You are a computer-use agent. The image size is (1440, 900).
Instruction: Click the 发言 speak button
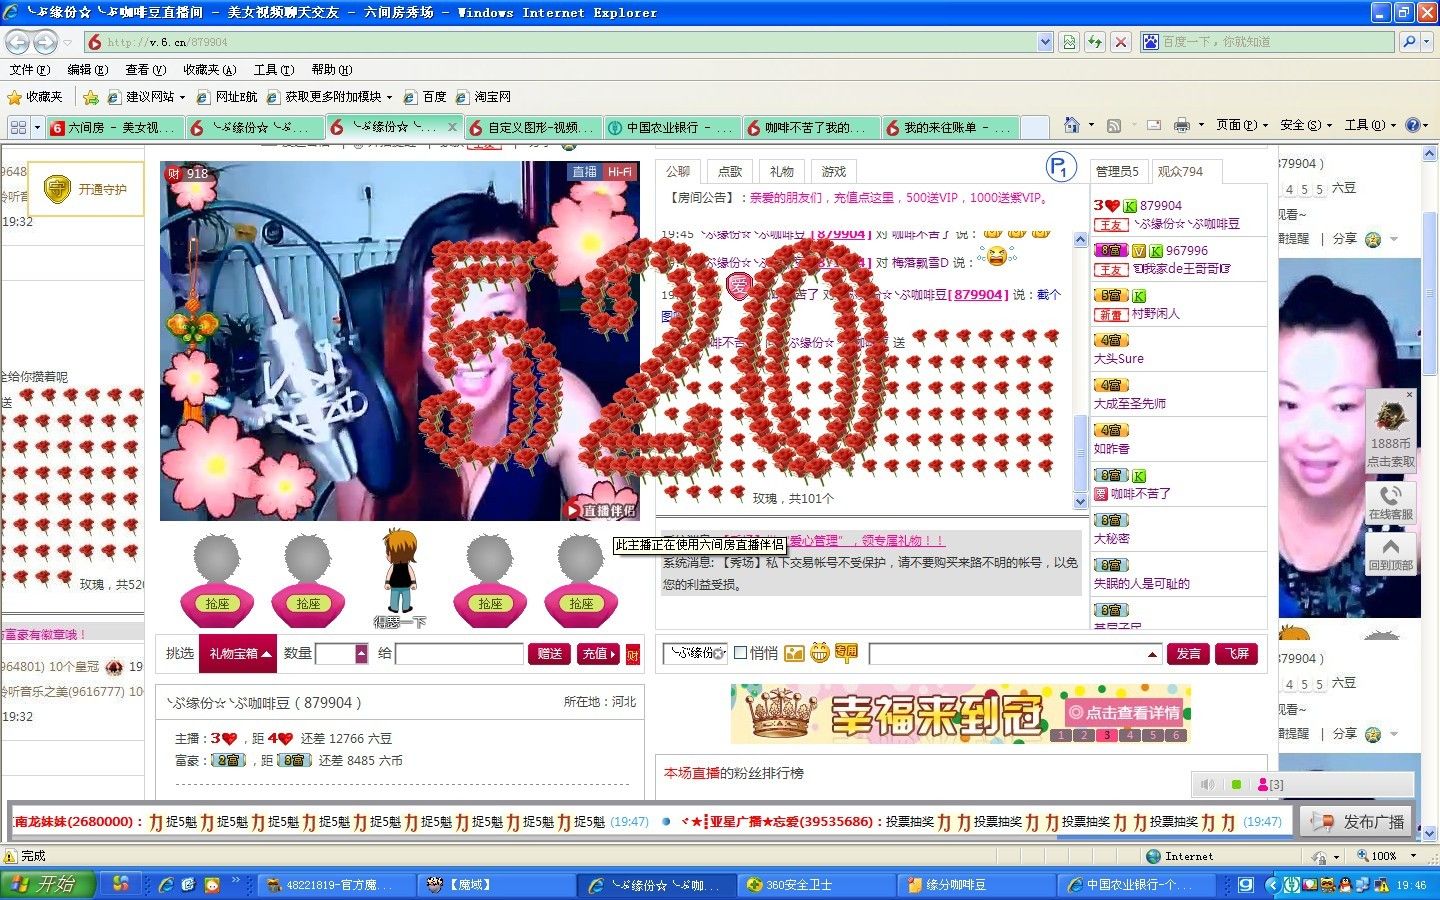pyautogui.click(x=1189, y=654)
